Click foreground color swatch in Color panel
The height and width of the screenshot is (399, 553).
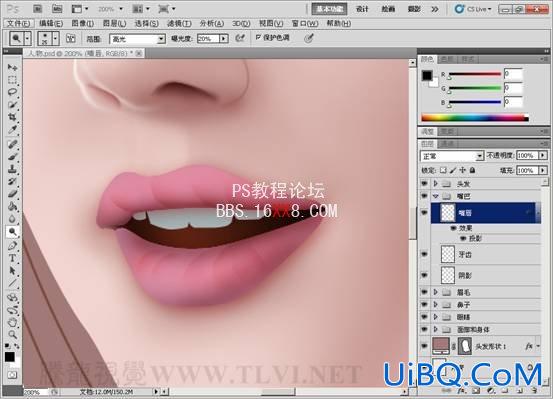(x=427, y=75)
